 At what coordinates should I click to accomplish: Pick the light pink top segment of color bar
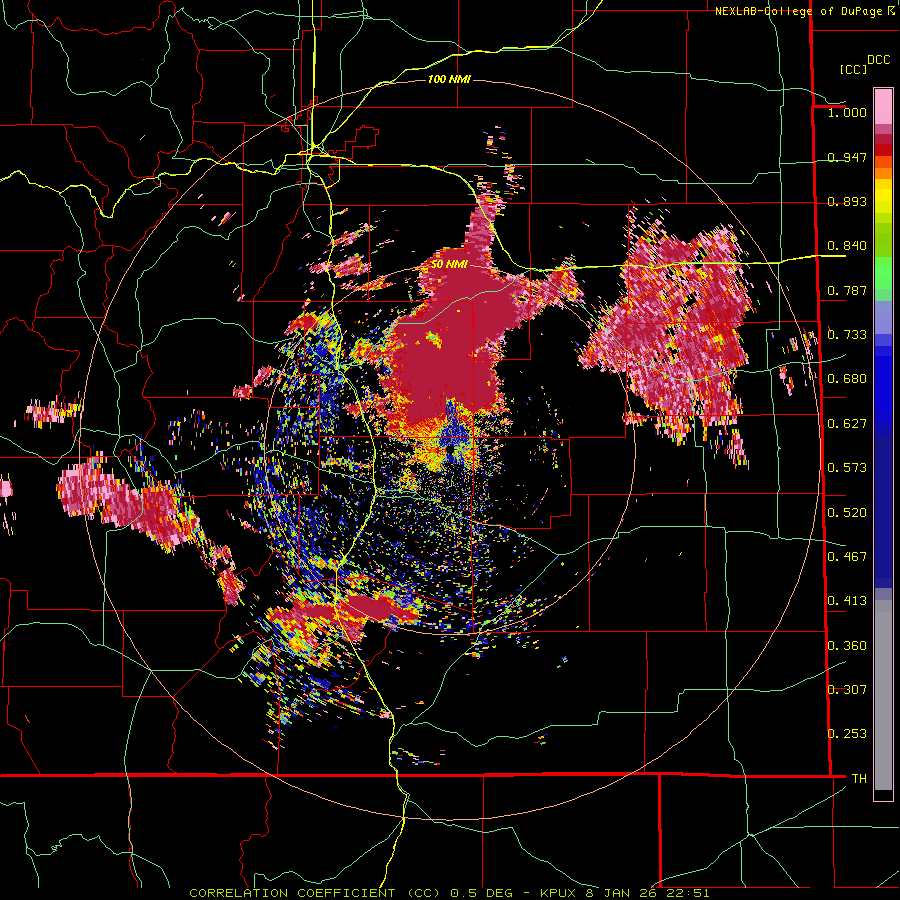coord(883,106)
